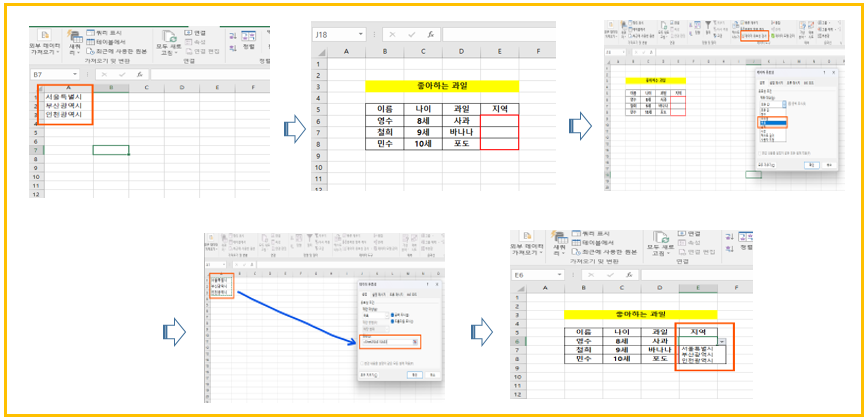Toggle apply-to-all checkbox in list-selection validation dialog
Viewport: 865px width, 419px height.
[x=760, y=153]
